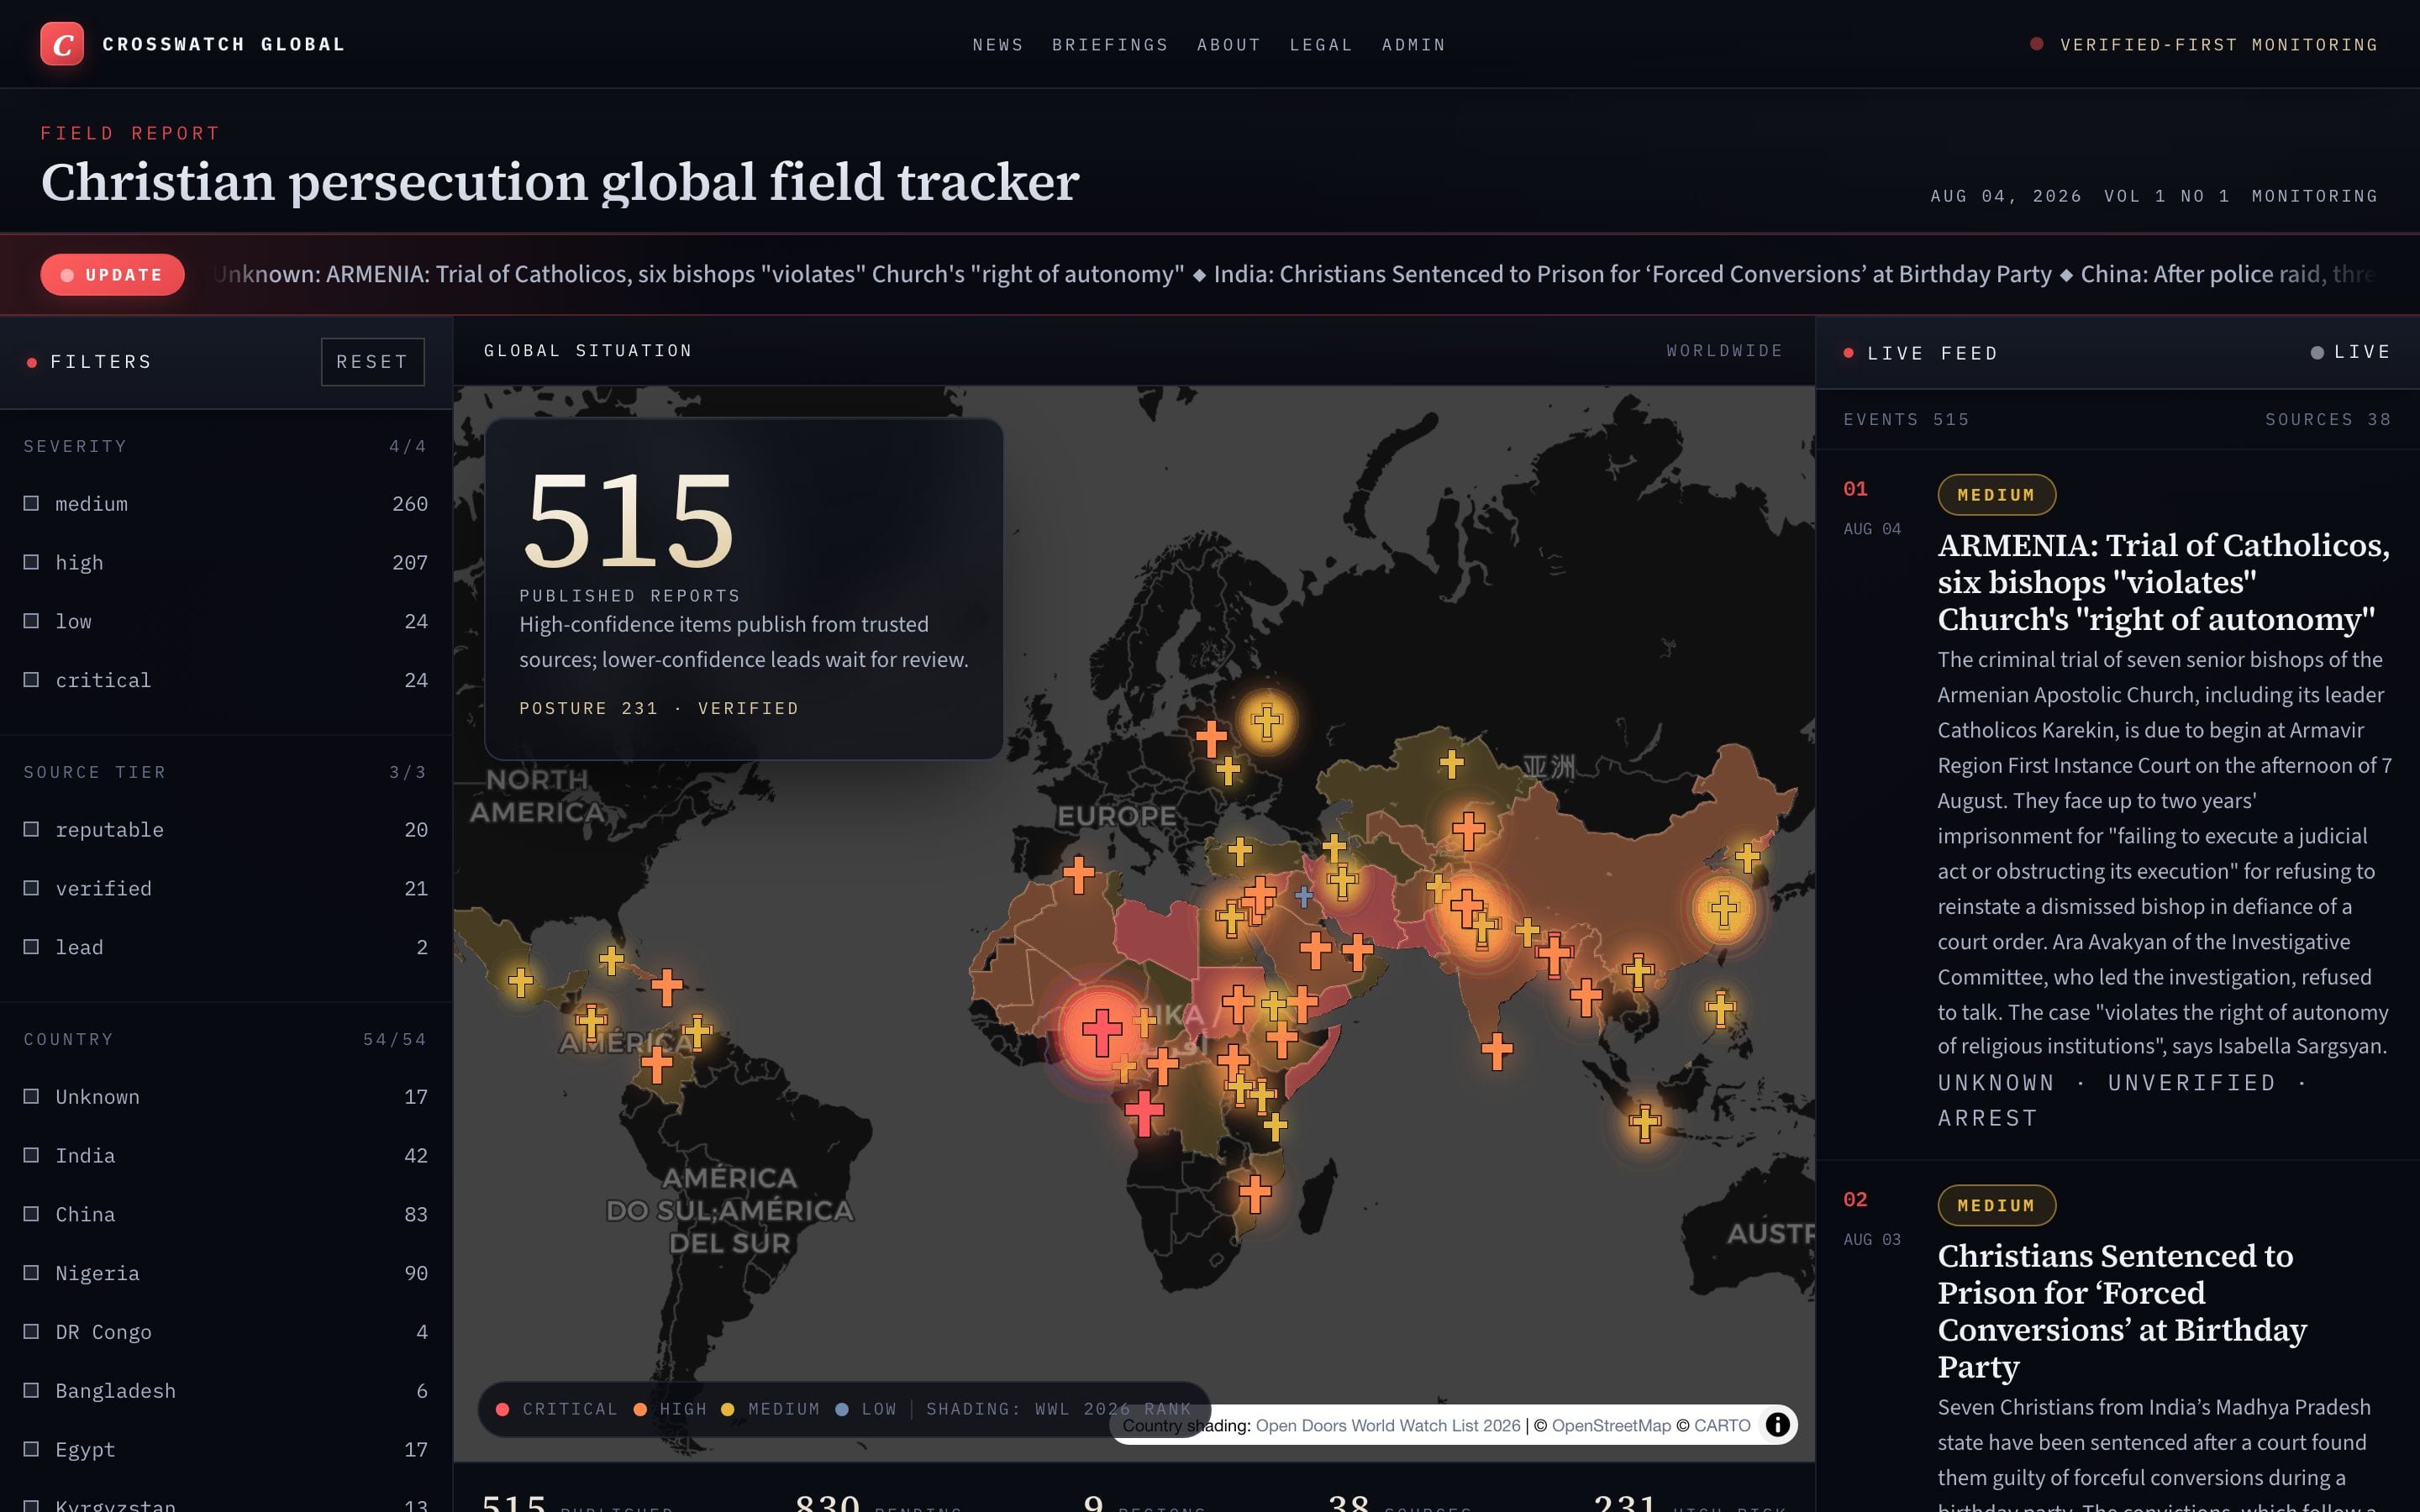Viewport: 2420px width, 1512px height.
Task: Click the HIGH orange legend dot
Action: (x=640, y=1409)
